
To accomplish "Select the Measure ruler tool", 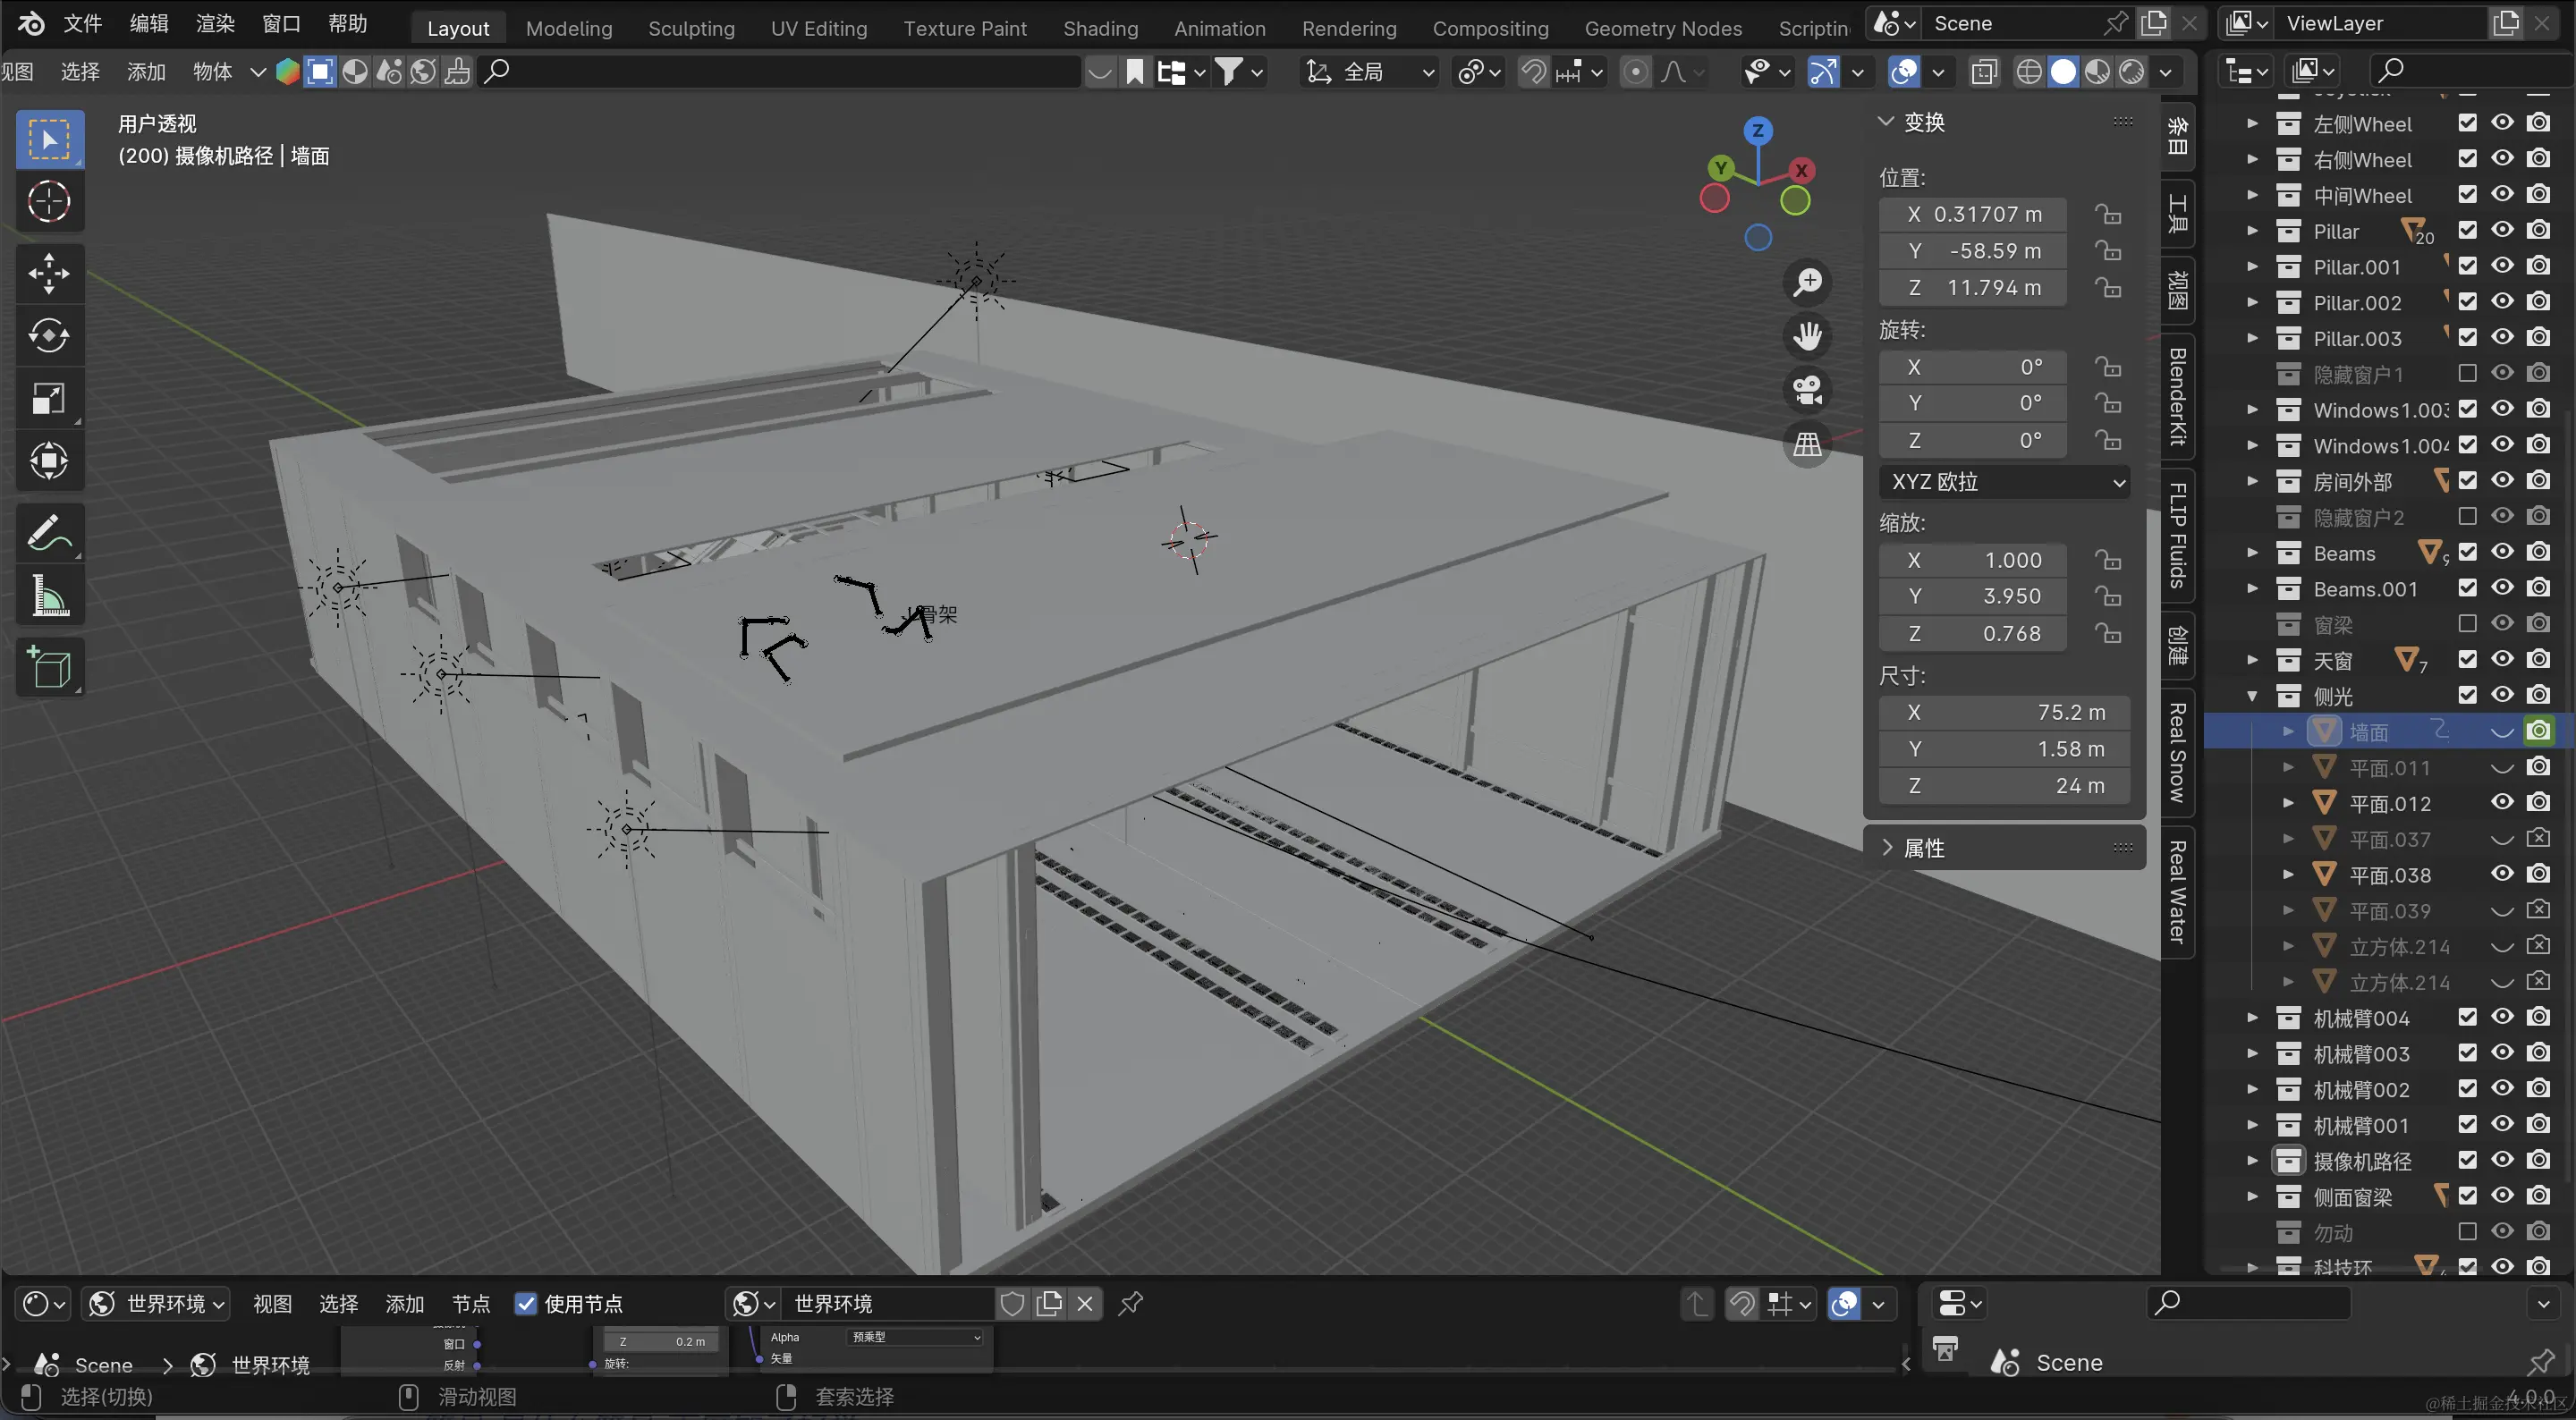I will tap(48, 596).
